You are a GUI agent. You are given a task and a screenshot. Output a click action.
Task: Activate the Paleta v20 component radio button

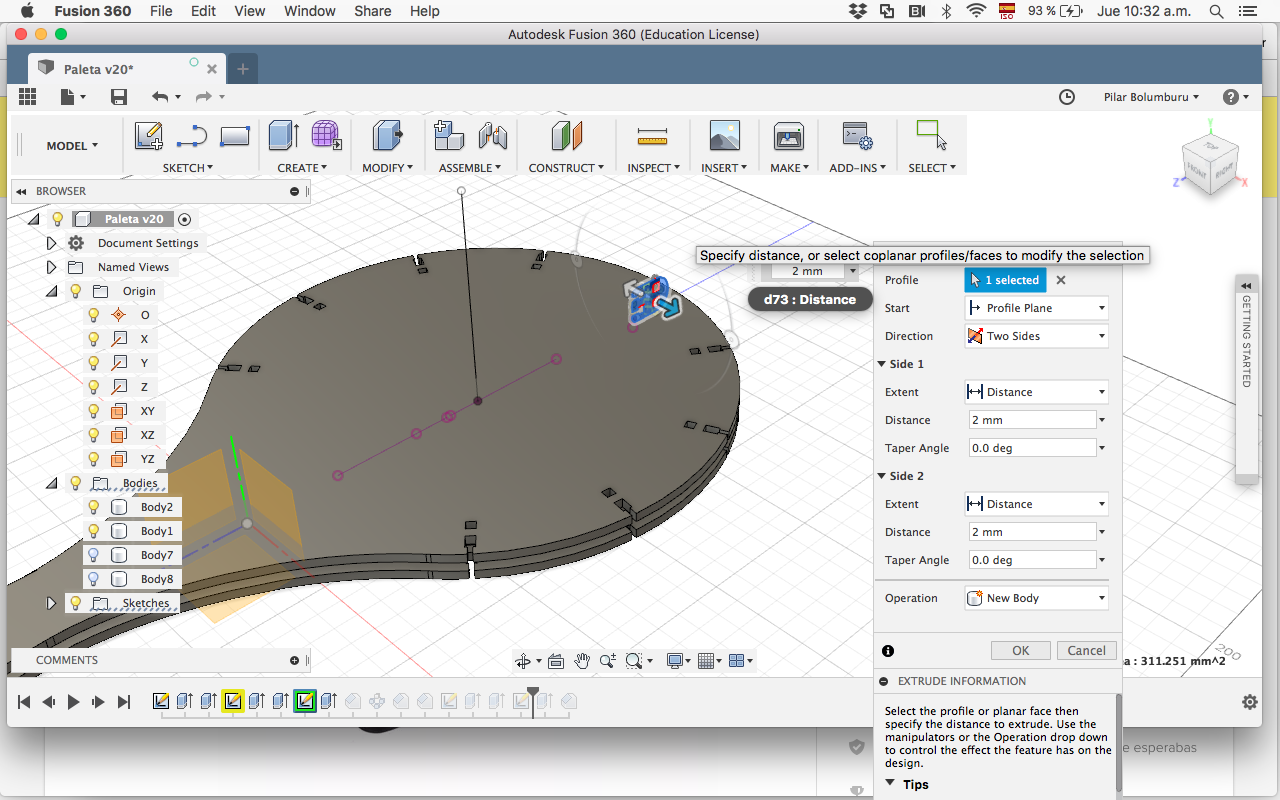[x=184, y=219]
